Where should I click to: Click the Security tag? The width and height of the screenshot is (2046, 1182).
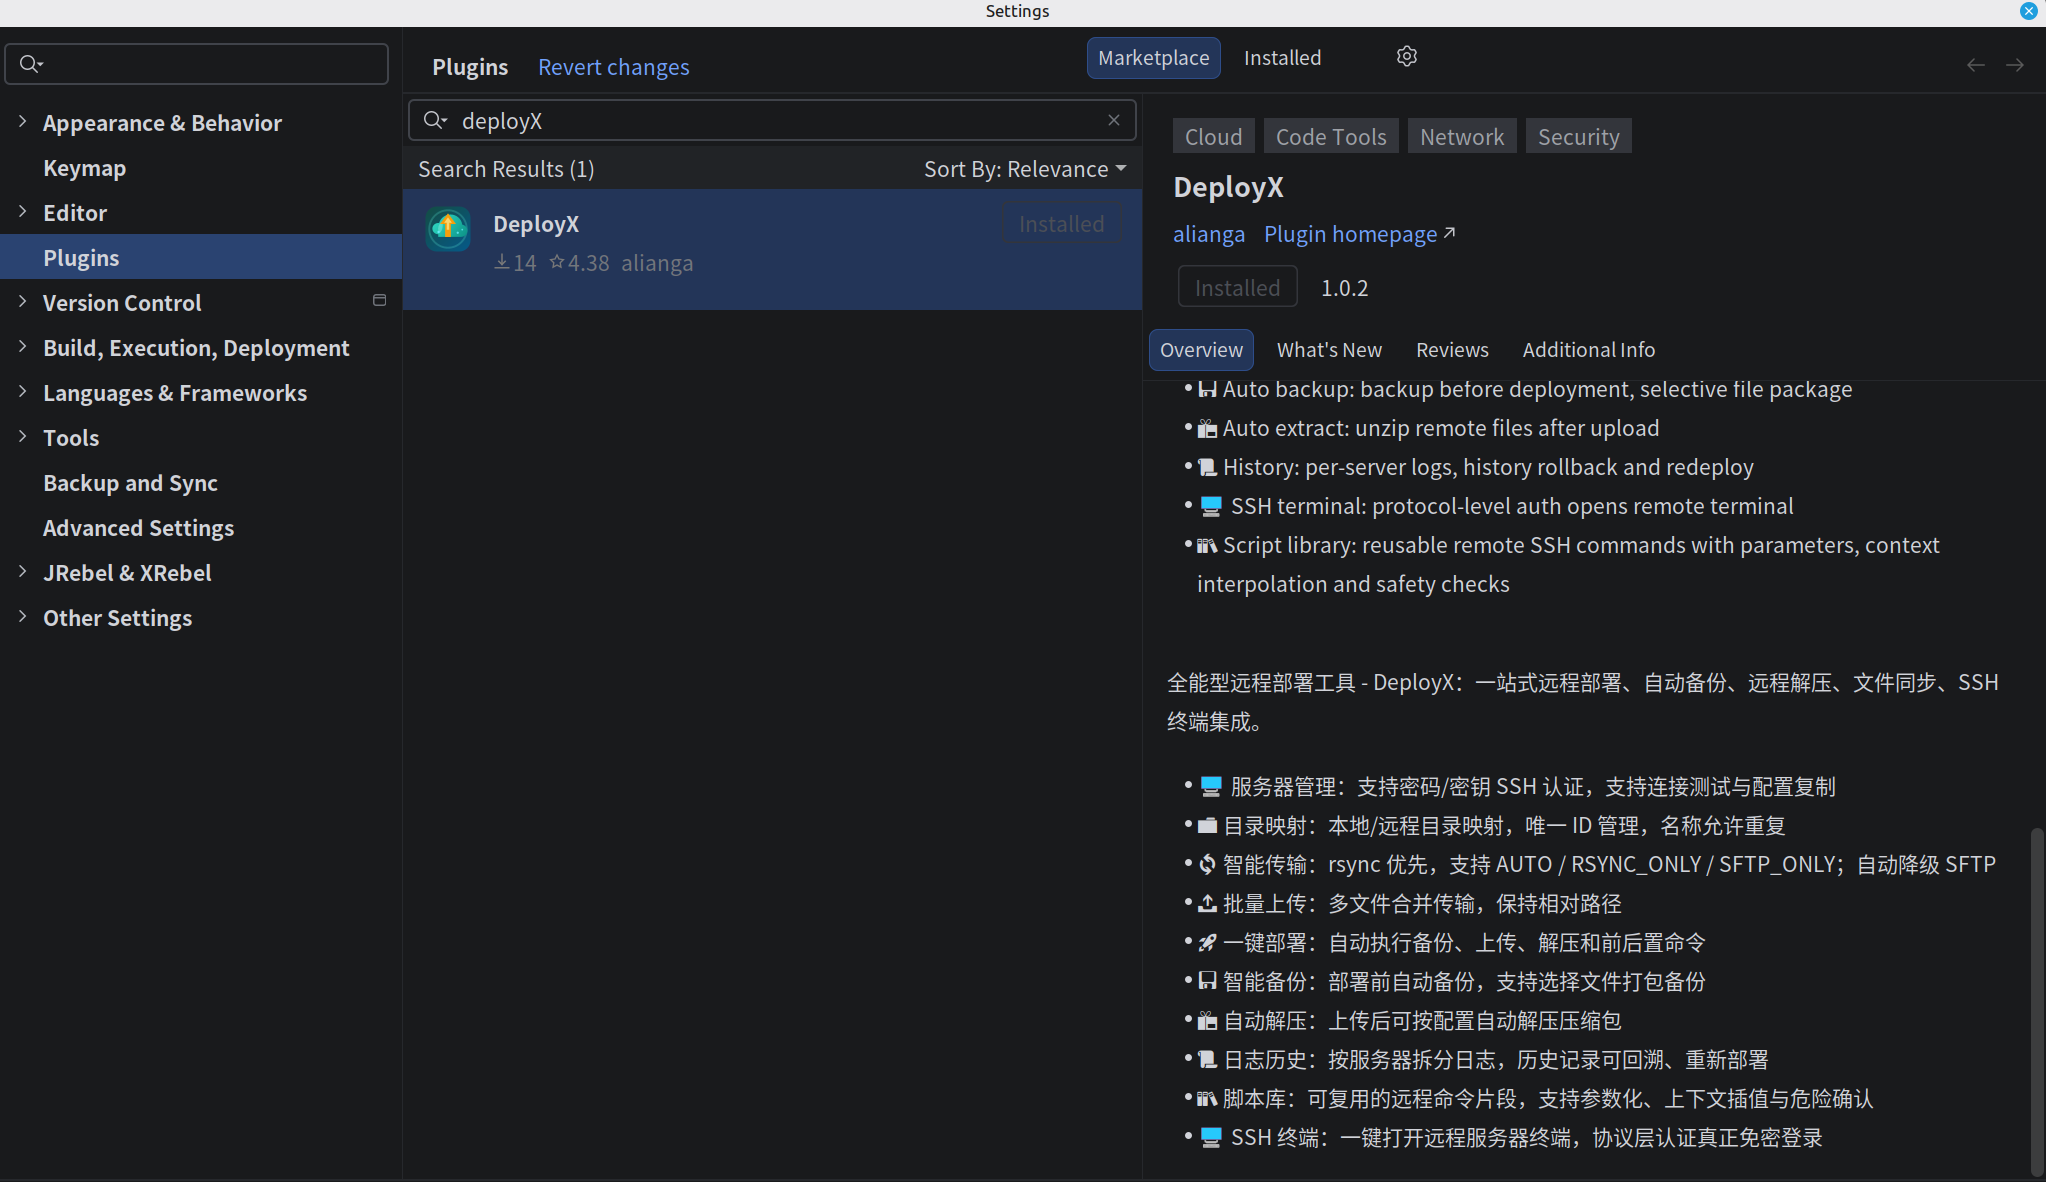[1578, 136]
